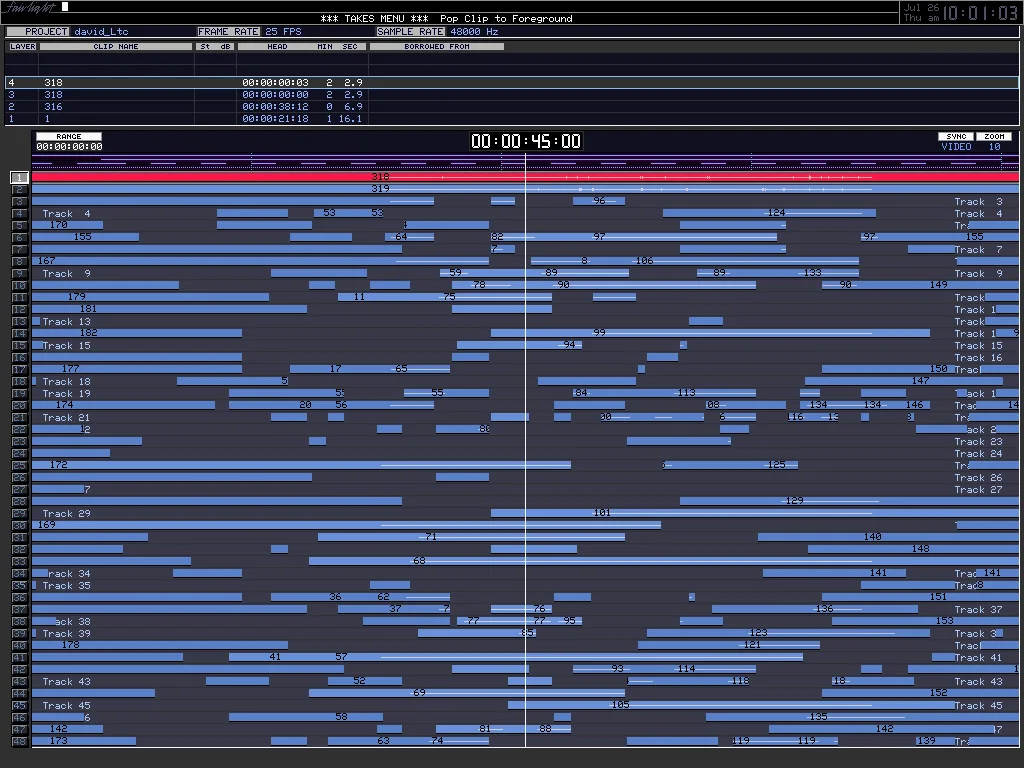Click the ZOOM value 10
Image resolution: width=1024 pixels, height=768 pixels.
(994, 147)
